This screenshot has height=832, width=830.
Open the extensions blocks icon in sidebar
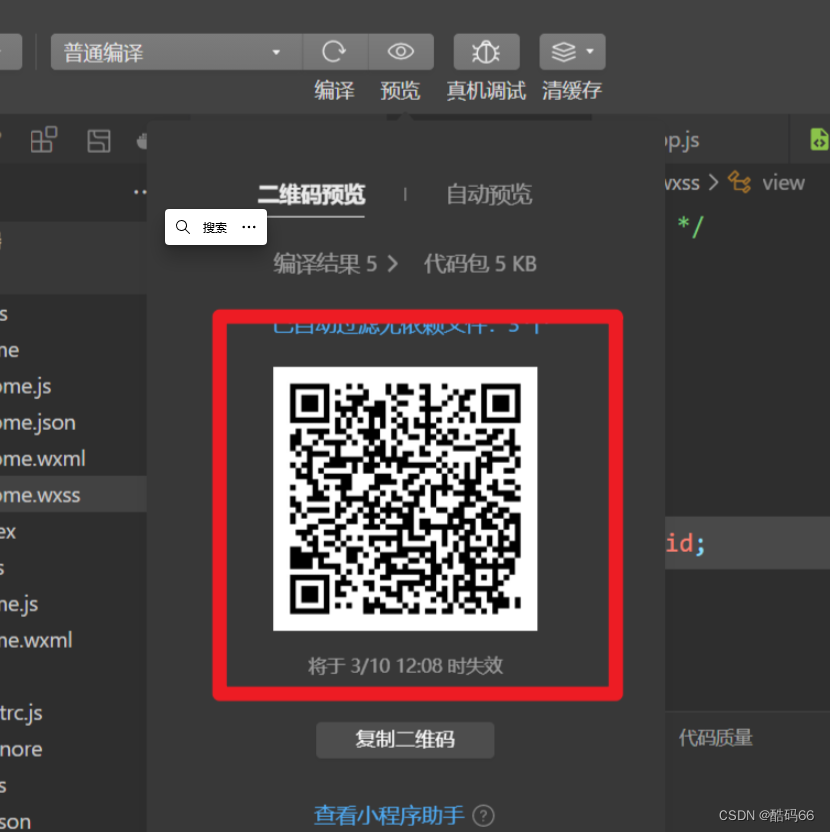pyautogui.click(x=44, y=140)
